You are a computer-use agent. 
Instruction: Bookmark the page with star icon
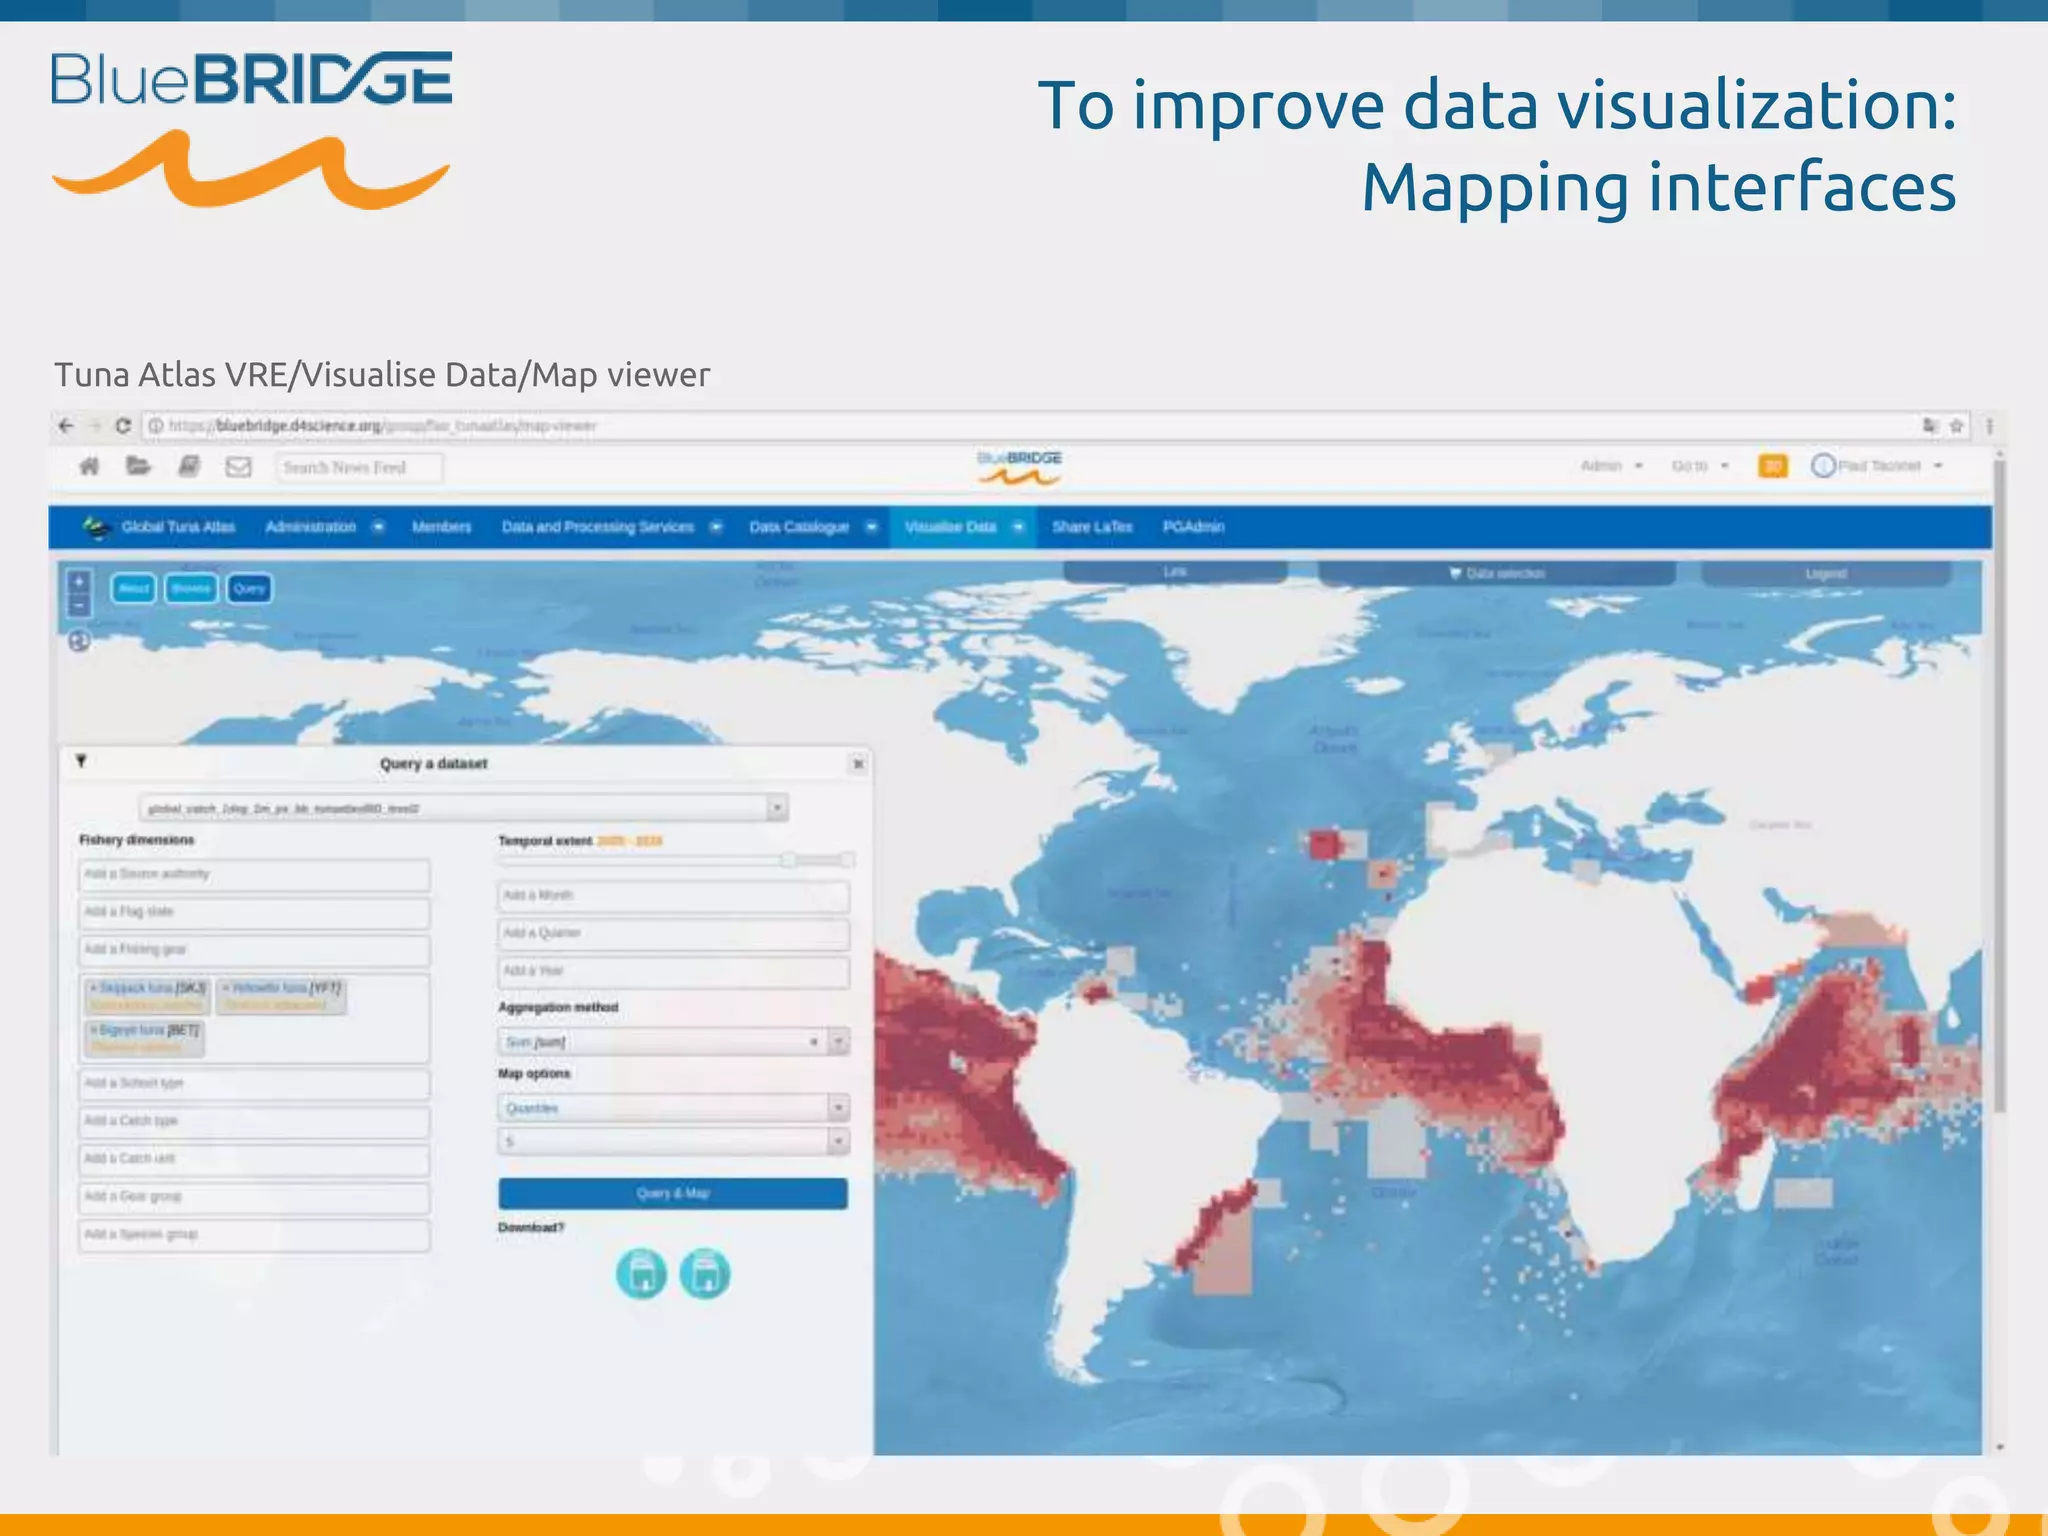1957,426
